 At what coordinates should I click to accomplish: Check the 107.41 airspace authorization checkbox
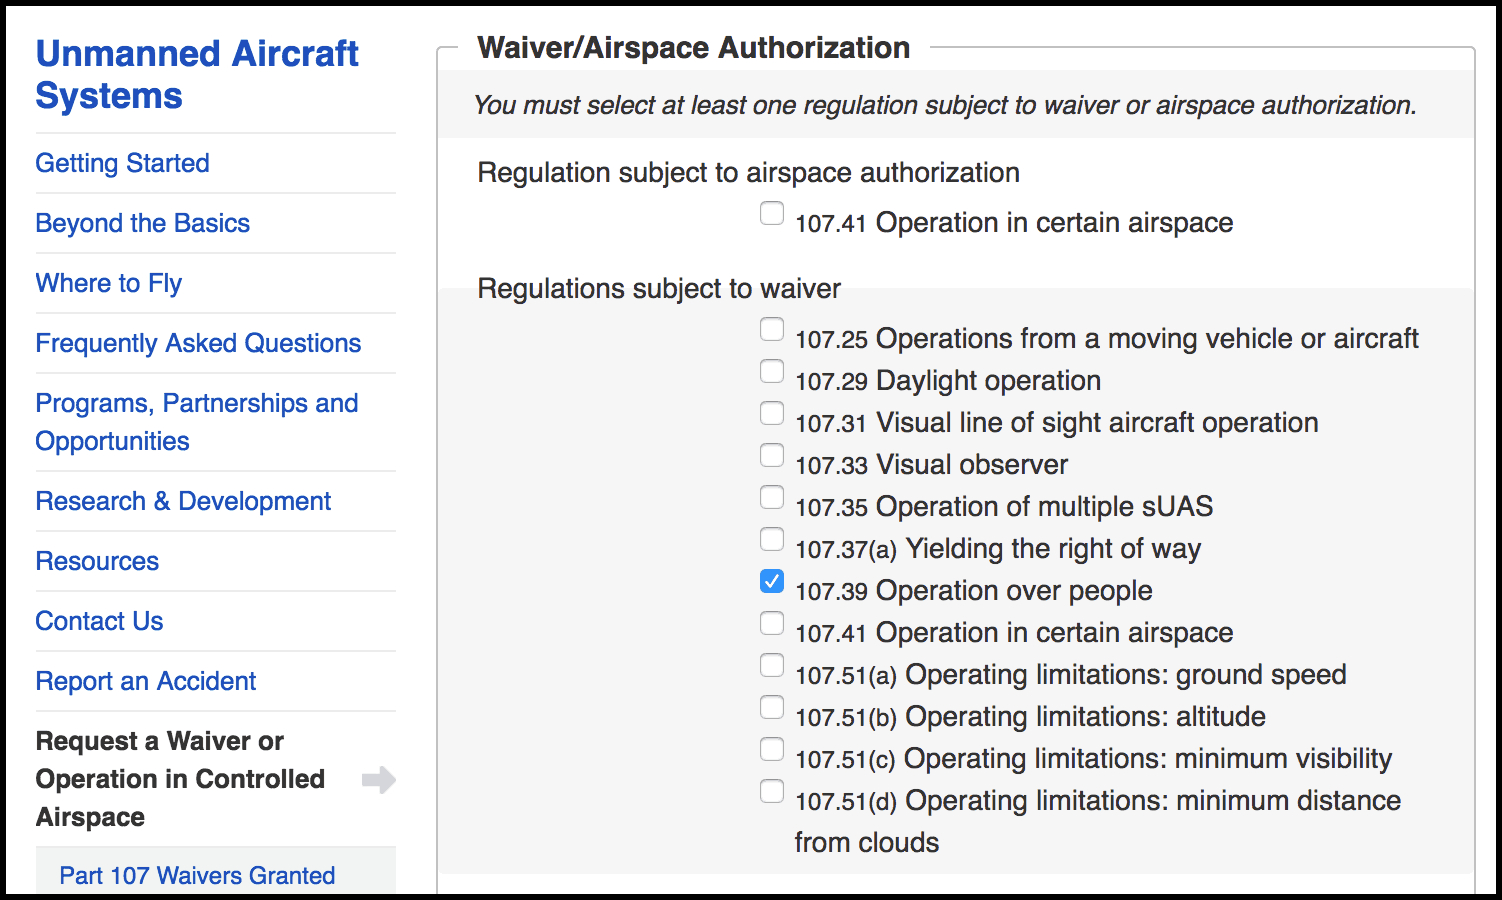[772, 213]
